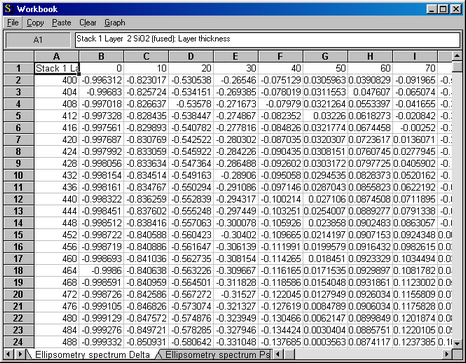
Task: Select column B header
Action: 101,56
